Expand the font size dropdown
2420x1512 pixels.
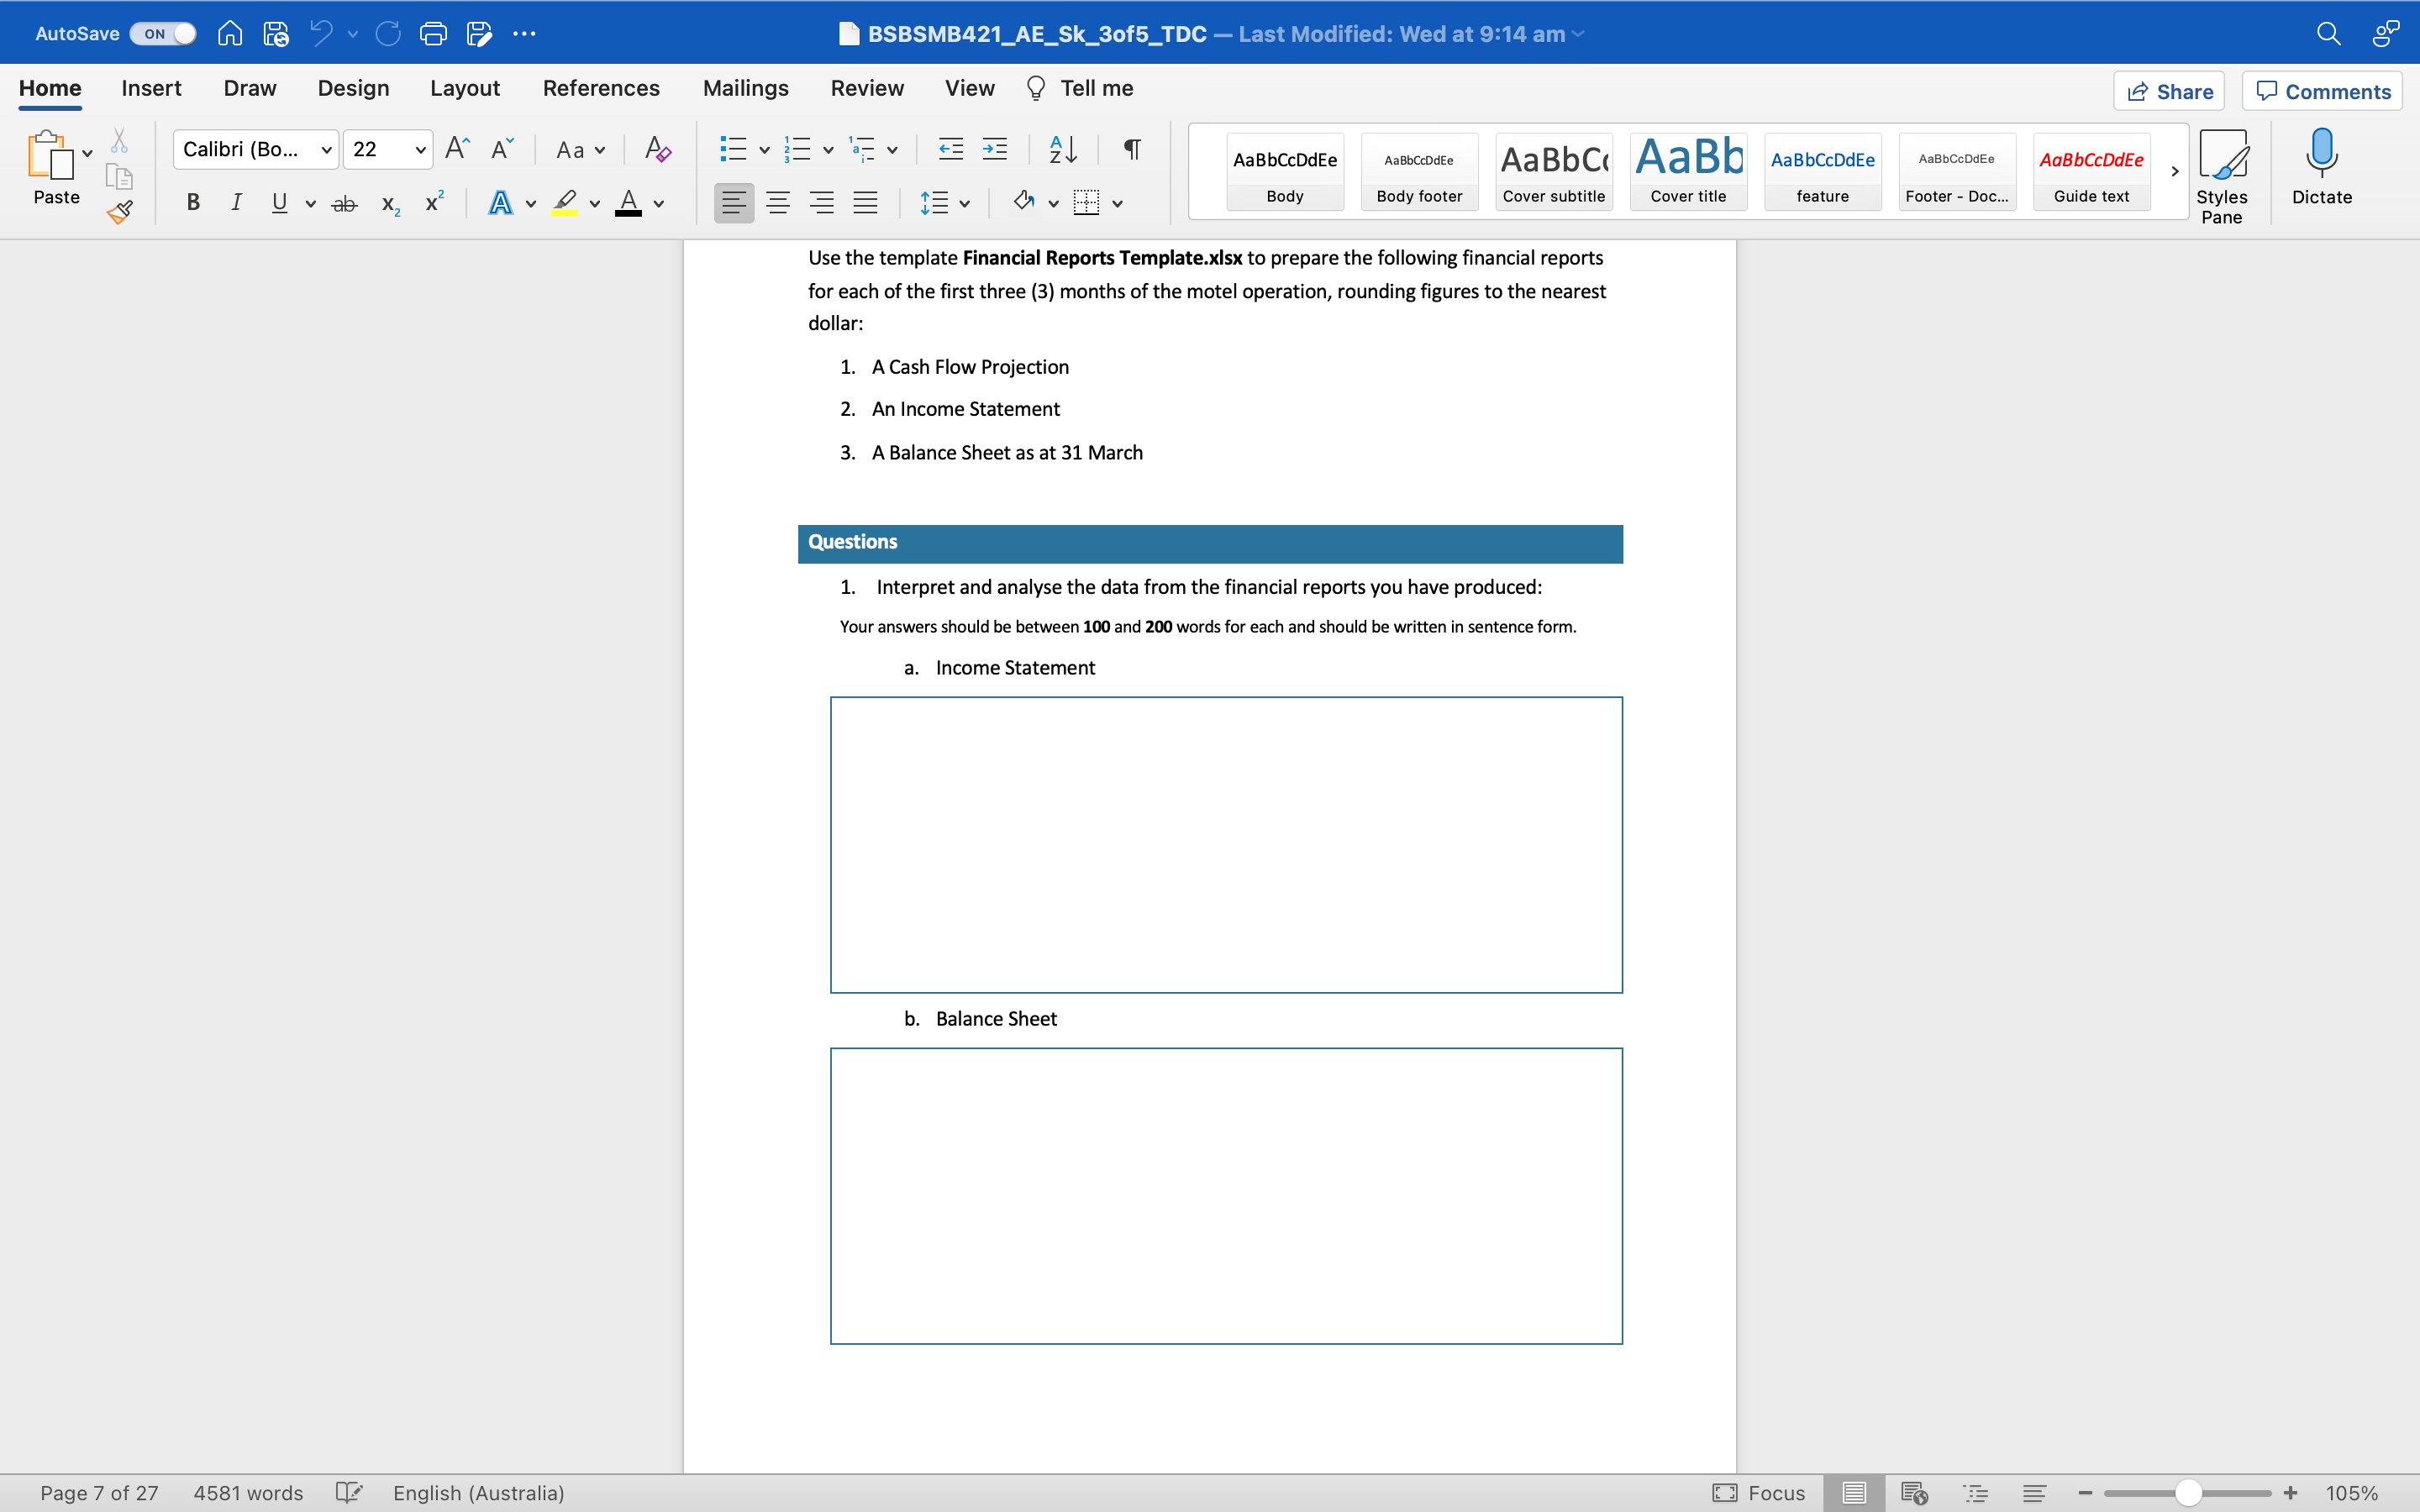(x=420, y=149)
